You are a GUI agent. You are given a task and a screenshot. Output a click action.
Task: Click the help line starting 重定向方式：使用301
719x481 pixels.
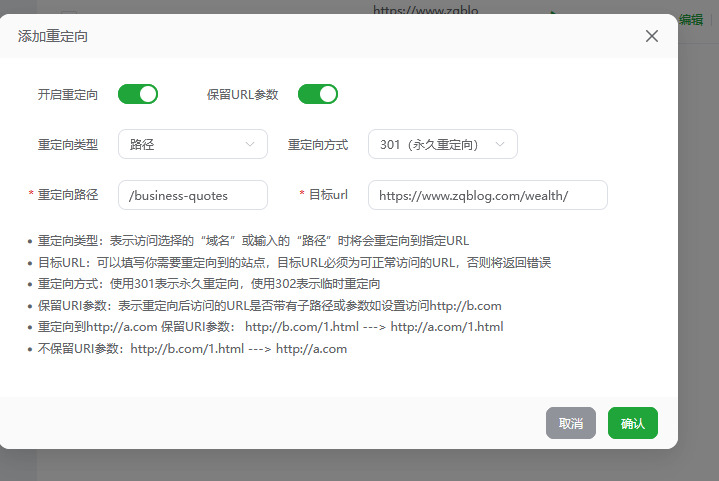tap(209, 284)
